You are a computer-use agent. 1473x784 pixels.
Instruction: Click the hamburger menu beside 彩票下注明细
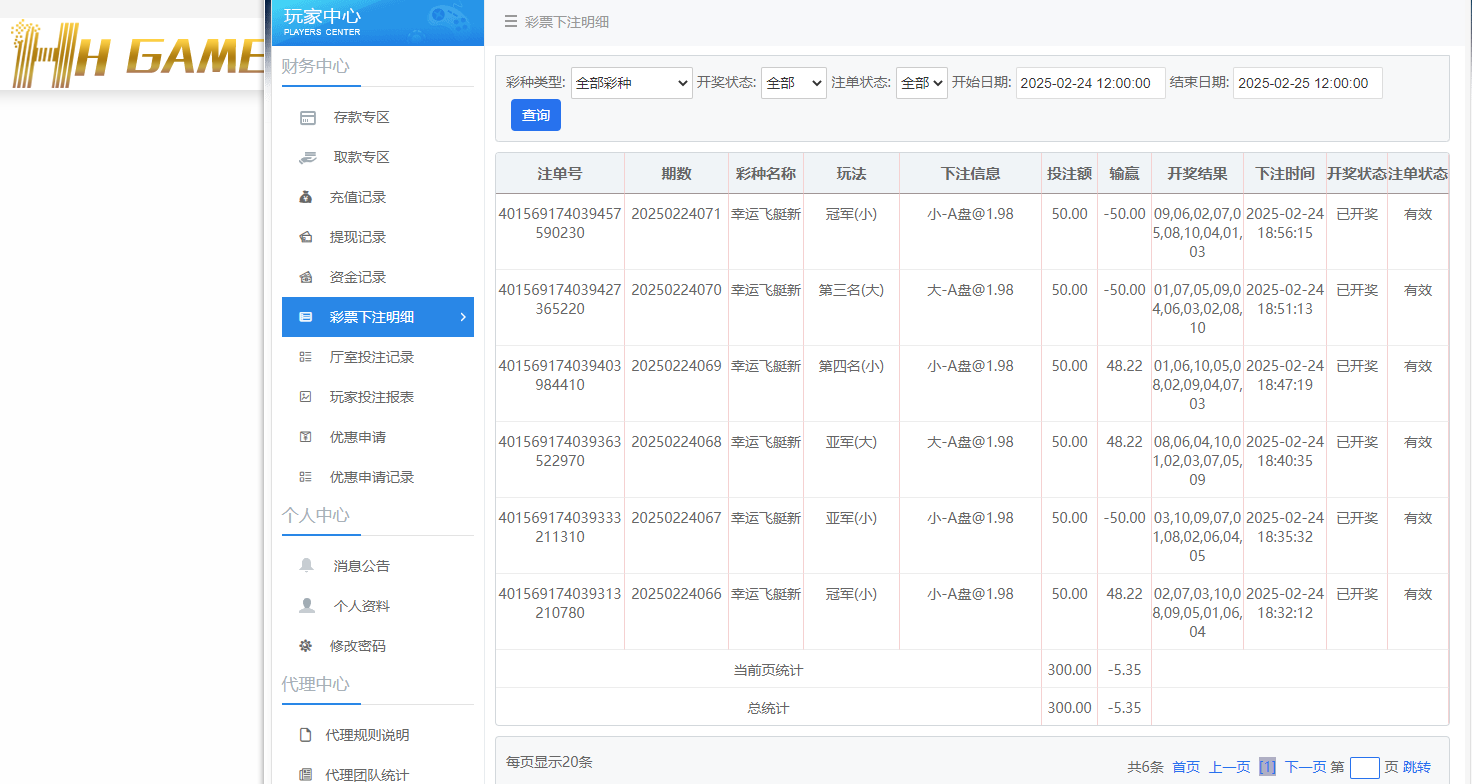point(509,20)
